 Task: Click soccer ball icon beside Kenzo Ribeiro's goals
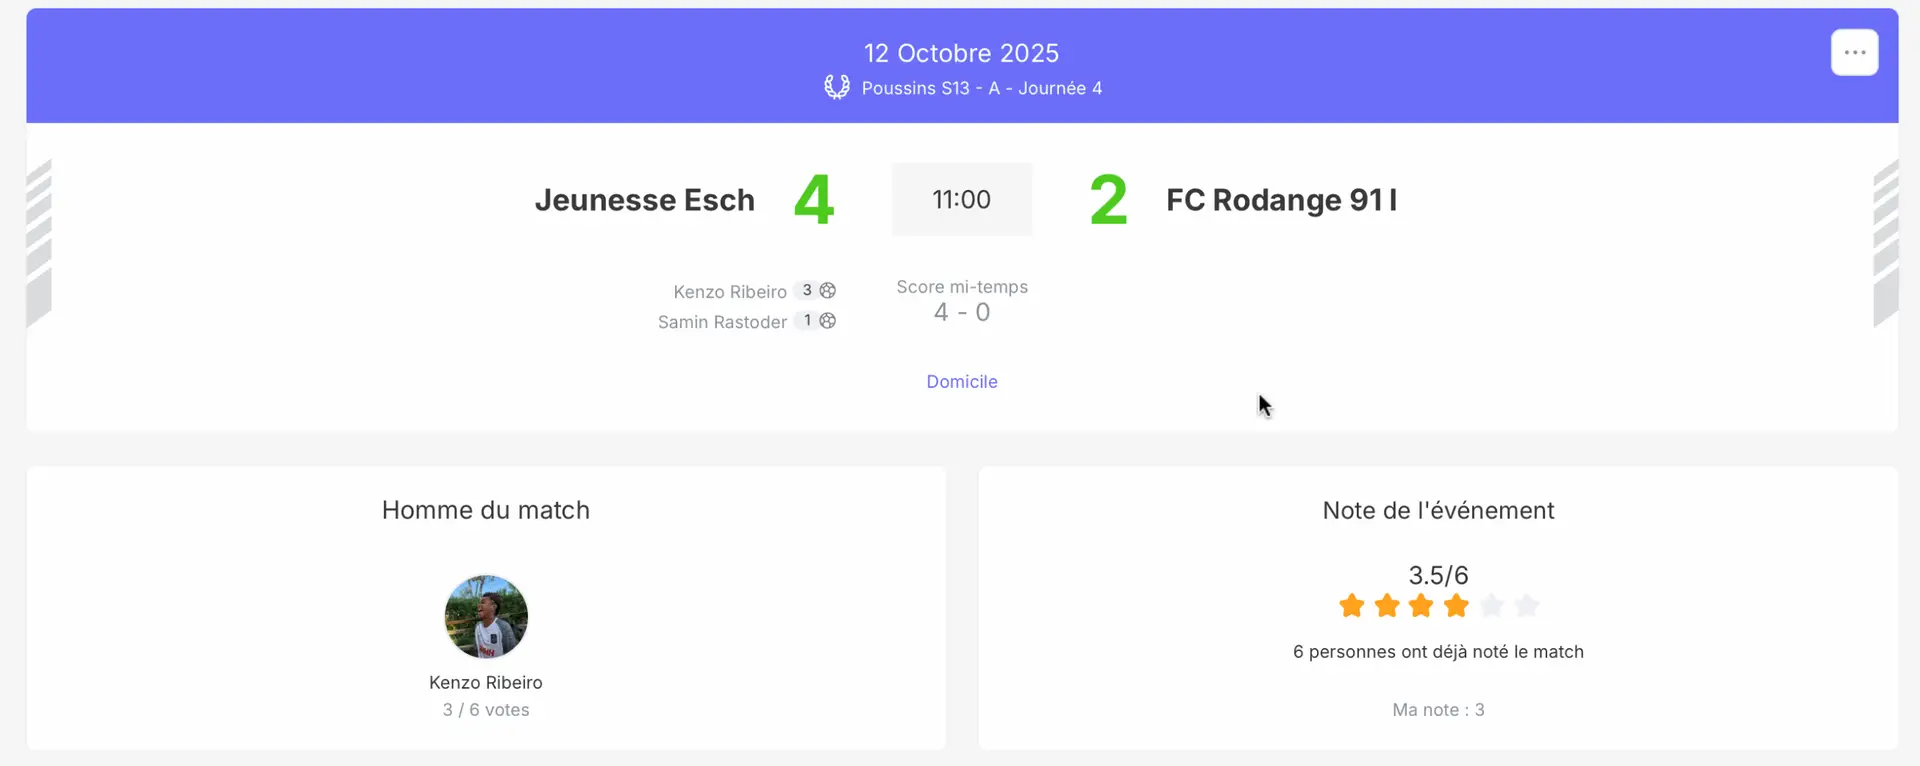tap(828, 290)
